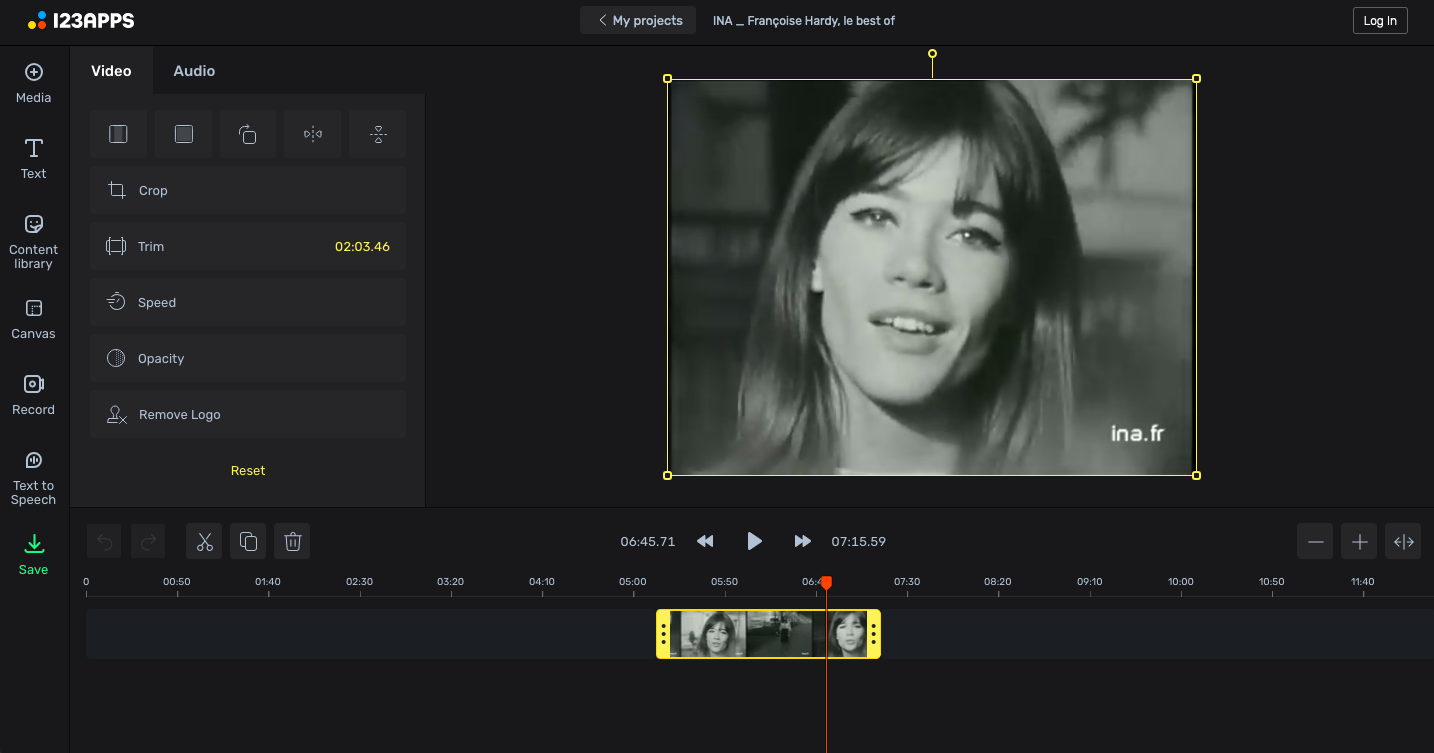Go back to My projects
Image resolution: width=1434 pixels, height=753 pixels.
coord(638,20)
